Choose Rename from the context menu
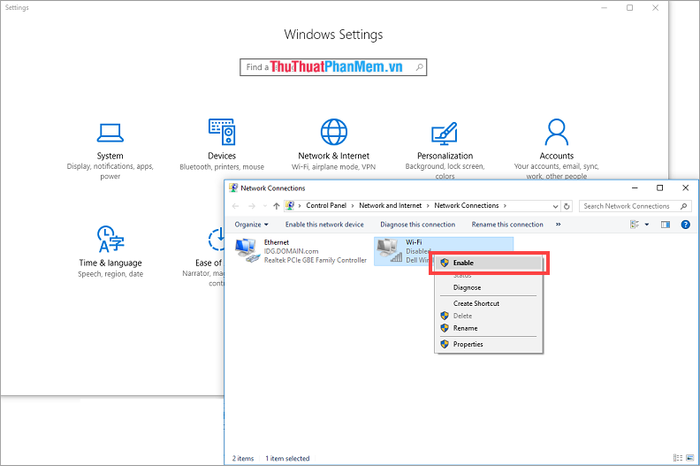Viewport: 700px width, 466px height. (x=488, y=329)
